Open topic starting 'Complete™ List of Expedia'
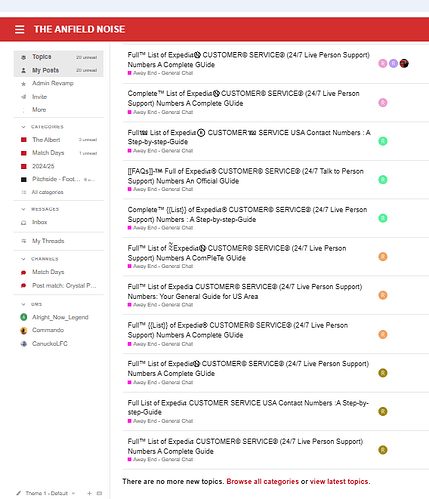Screen dimensions: 429x499 coord(243,98)
